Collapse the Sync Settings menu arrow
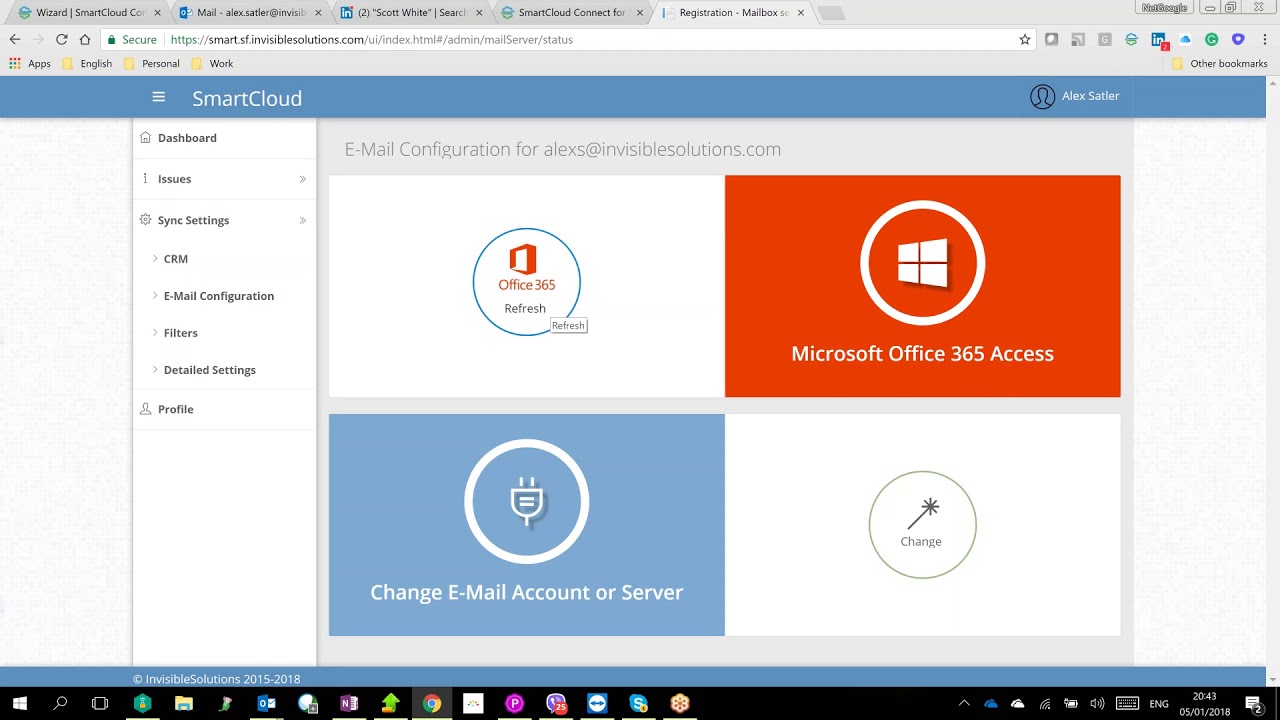Image resolution: width=1280 pixels, height=720 pixels. click(302, 220)
